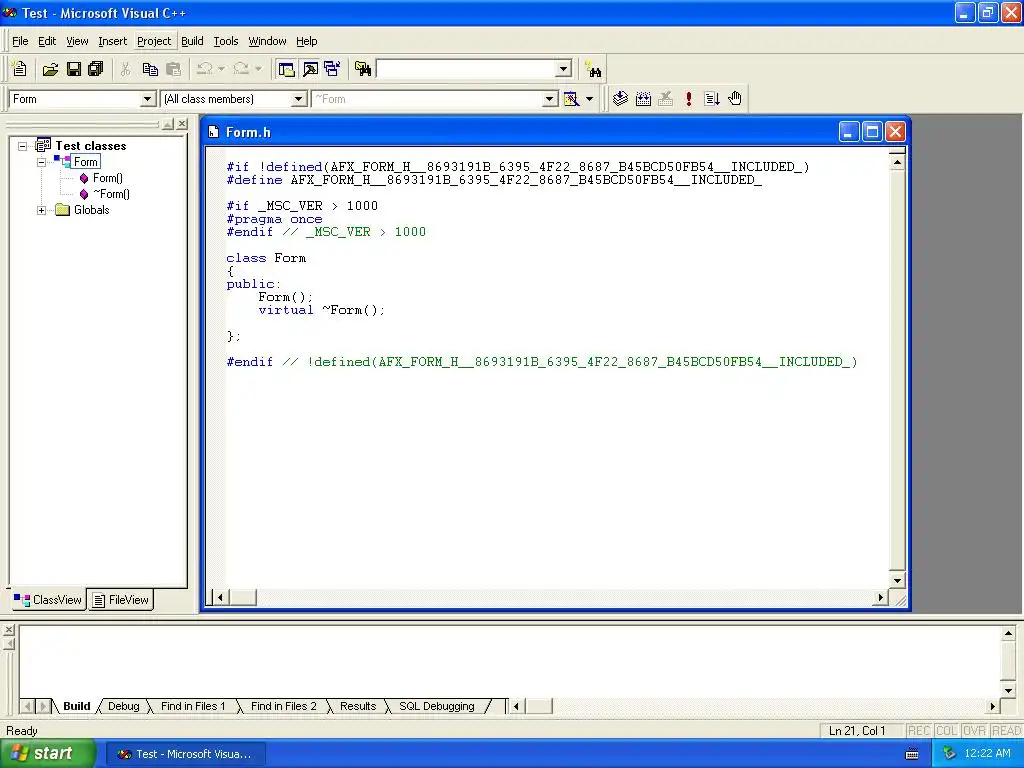Open the File menu
Viewport: 1024px width, 768px height.
20,41
